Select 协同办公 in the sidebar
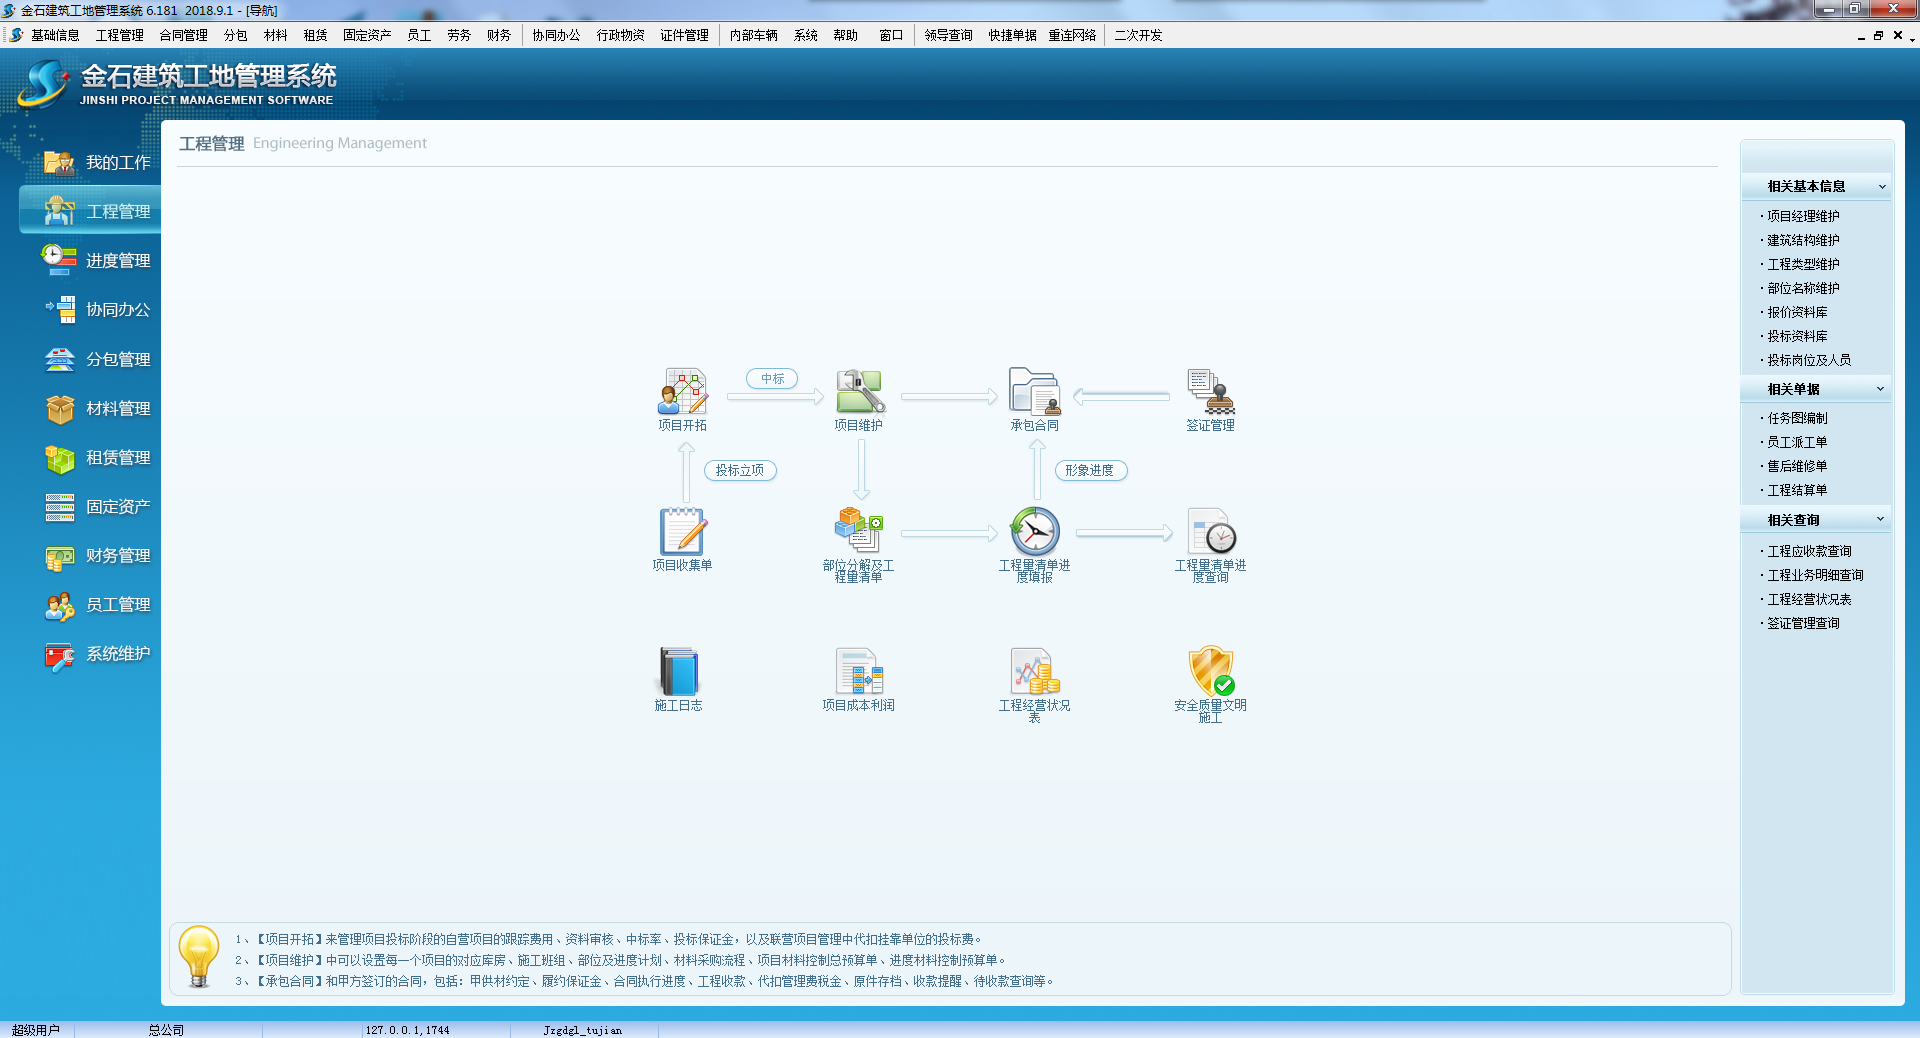1920x1038 pixels. [97, 309]
